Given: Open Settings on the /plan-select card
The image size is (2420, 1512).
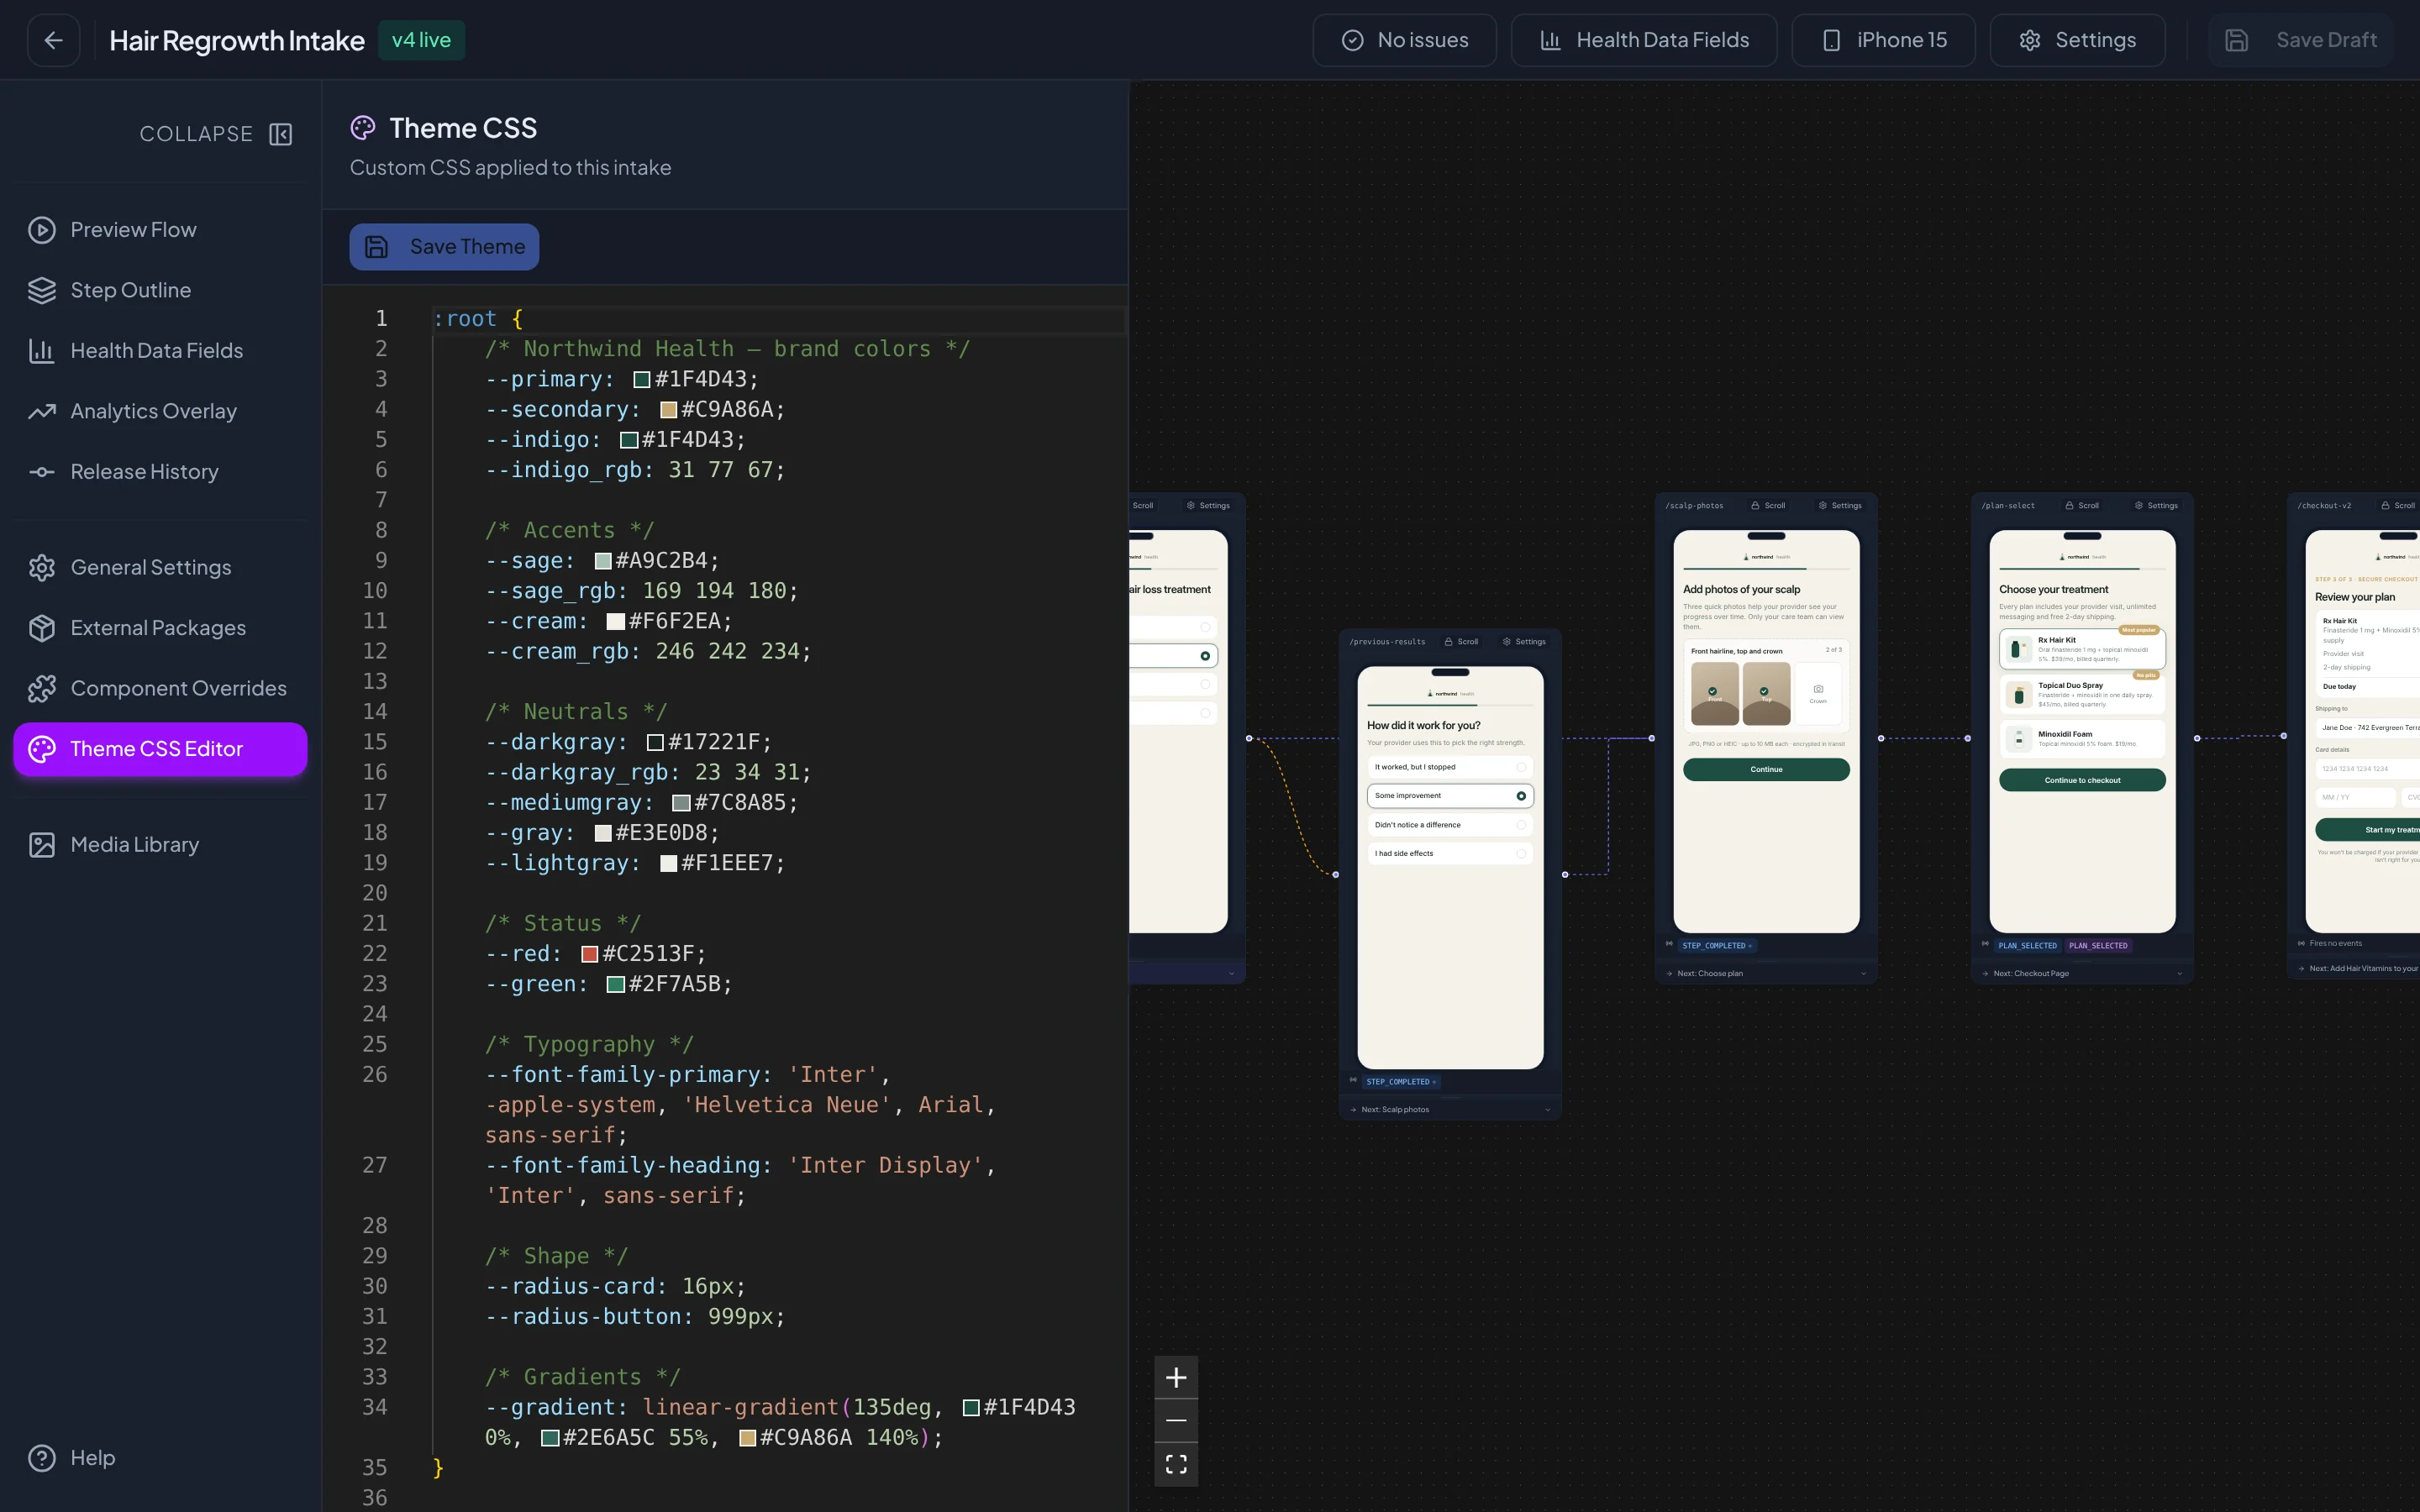Looking at the screenshot, I should [x=2156, y=506].
